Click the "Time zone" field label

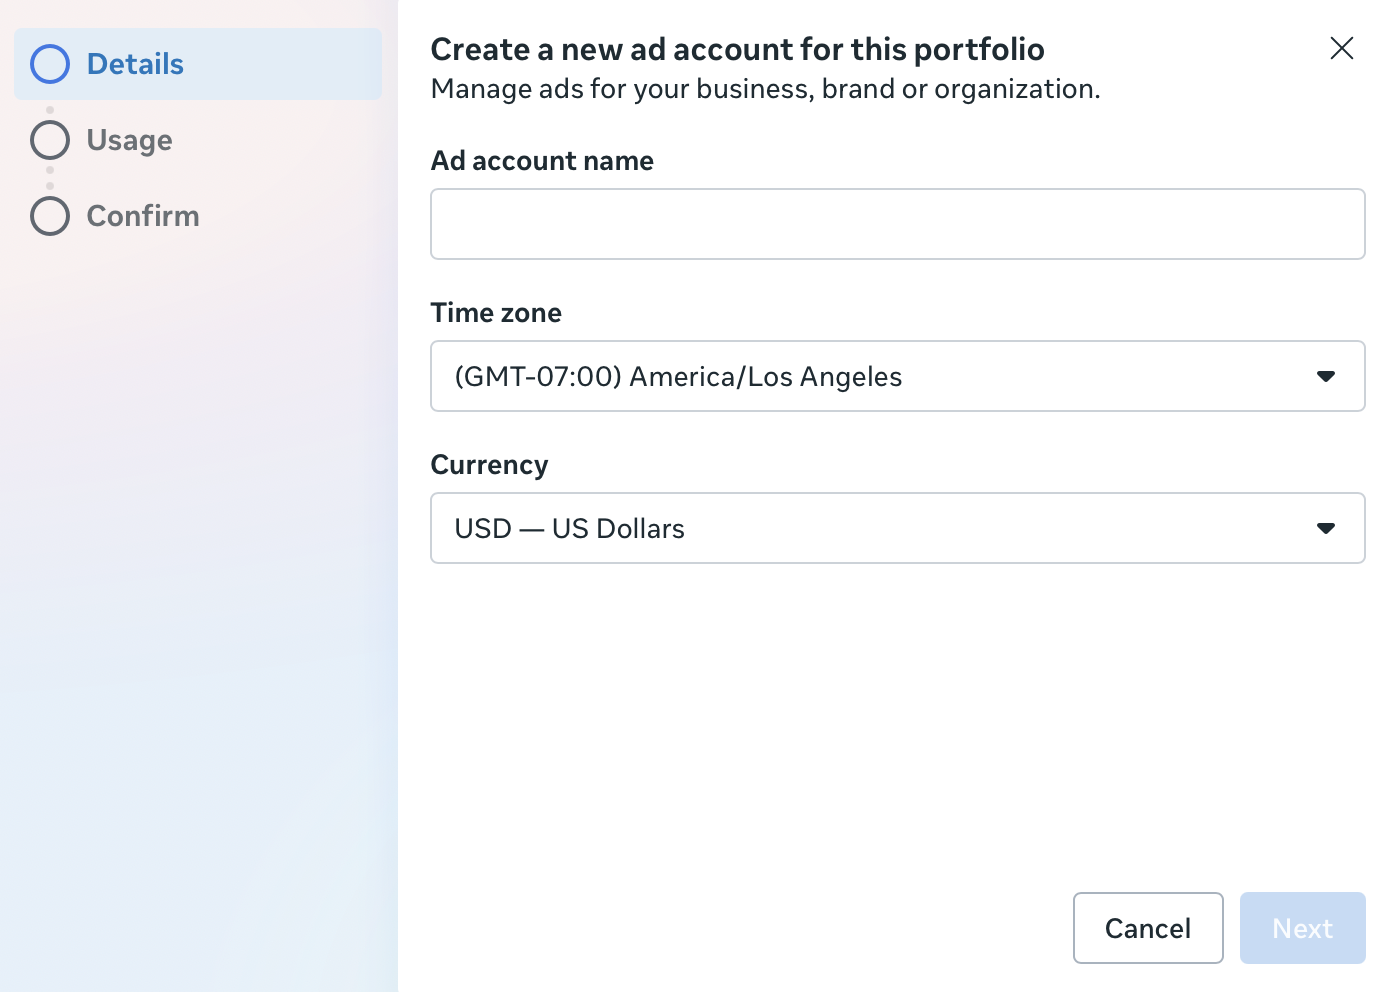pos(496,313)
